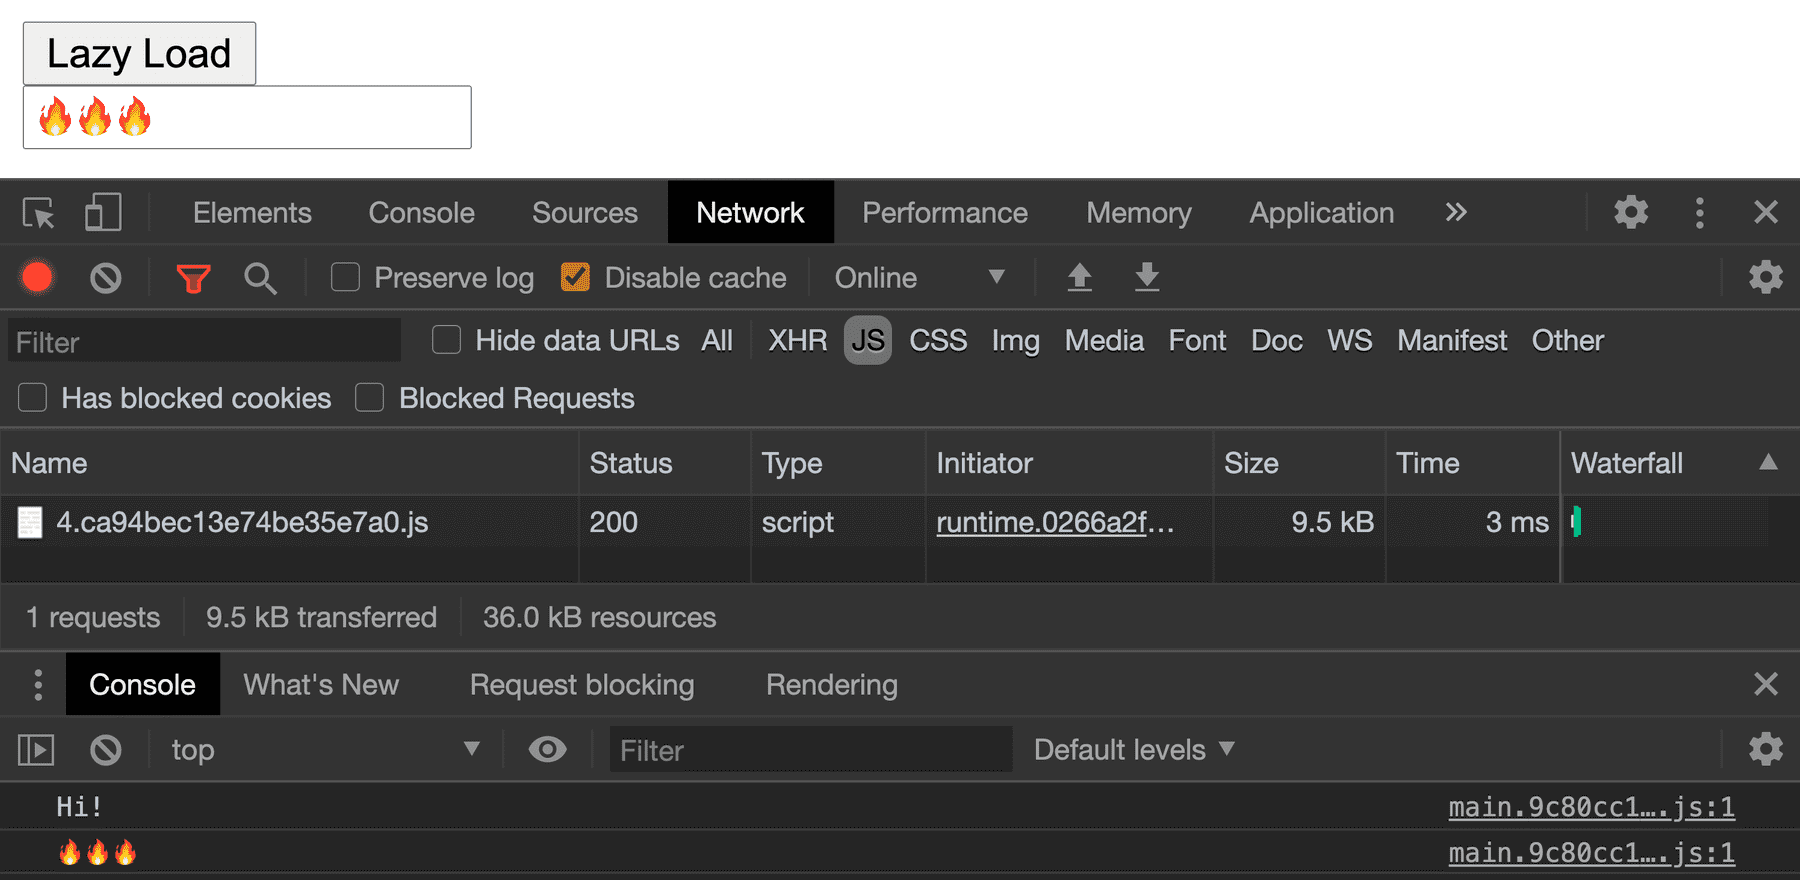1800x880 pixels.
Task: Filter requests by CSS
Action: 938,341
